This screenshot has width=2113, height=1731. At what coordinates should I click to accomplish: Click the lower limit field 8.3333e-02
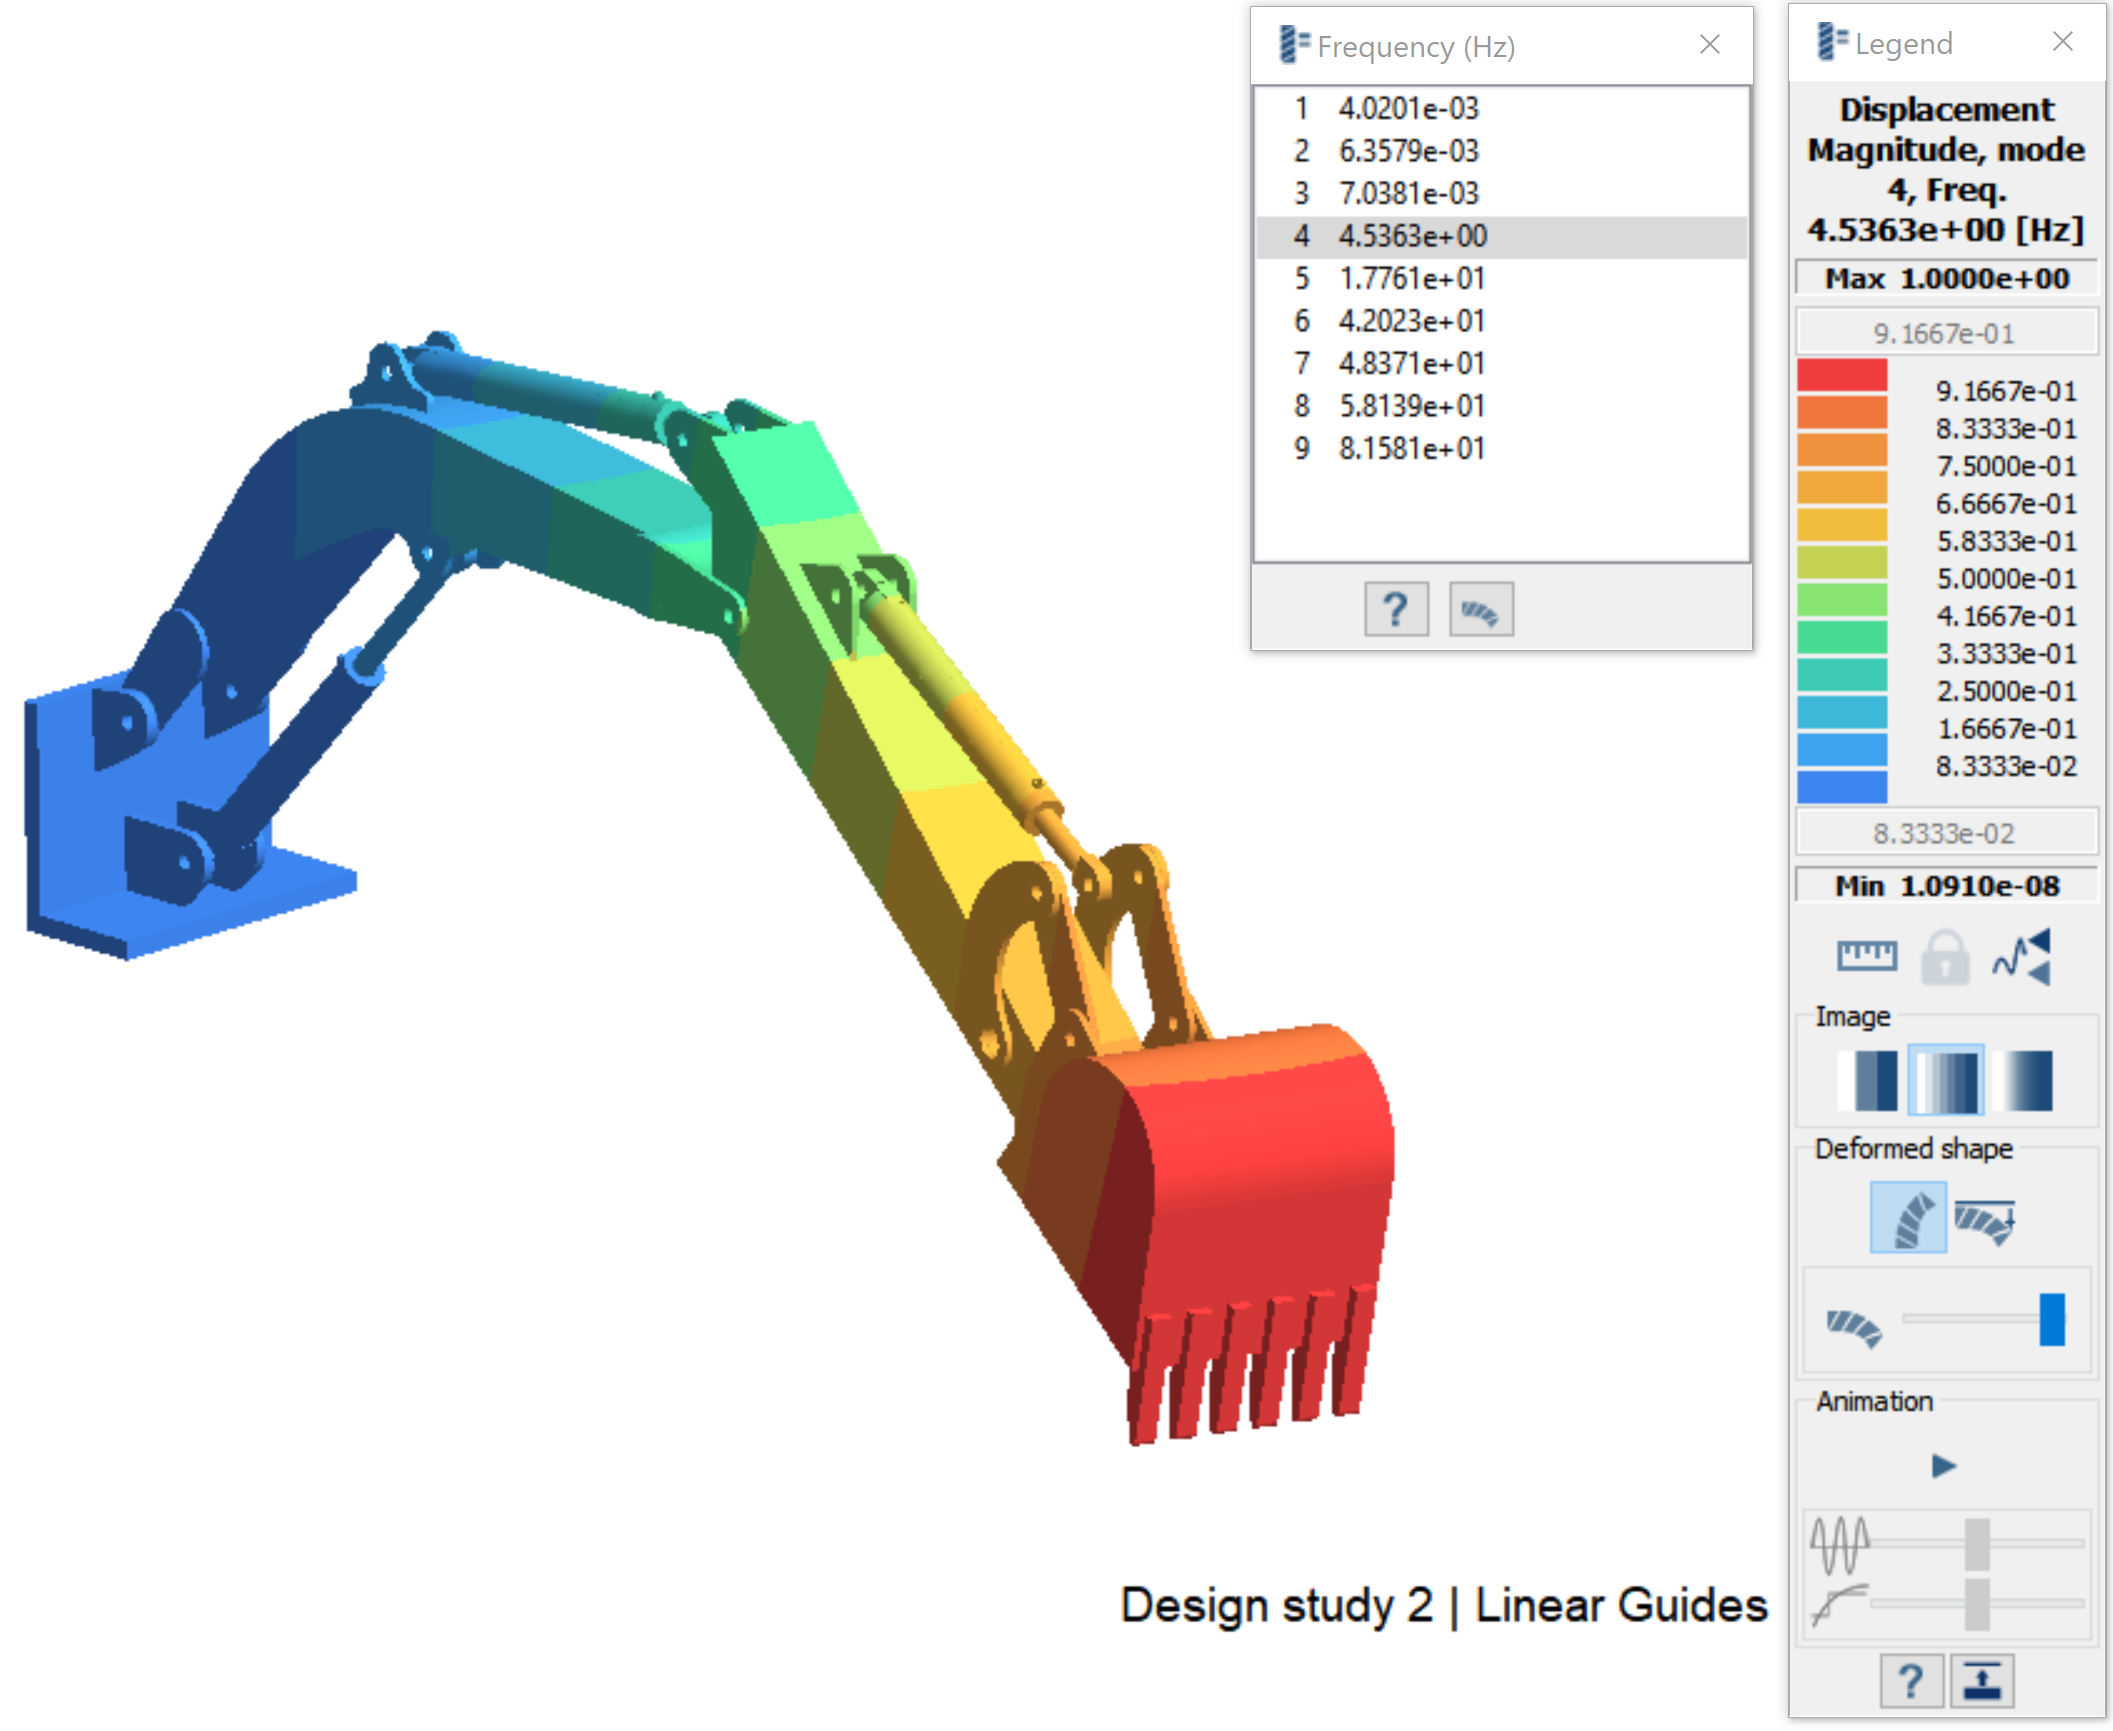1945,833
